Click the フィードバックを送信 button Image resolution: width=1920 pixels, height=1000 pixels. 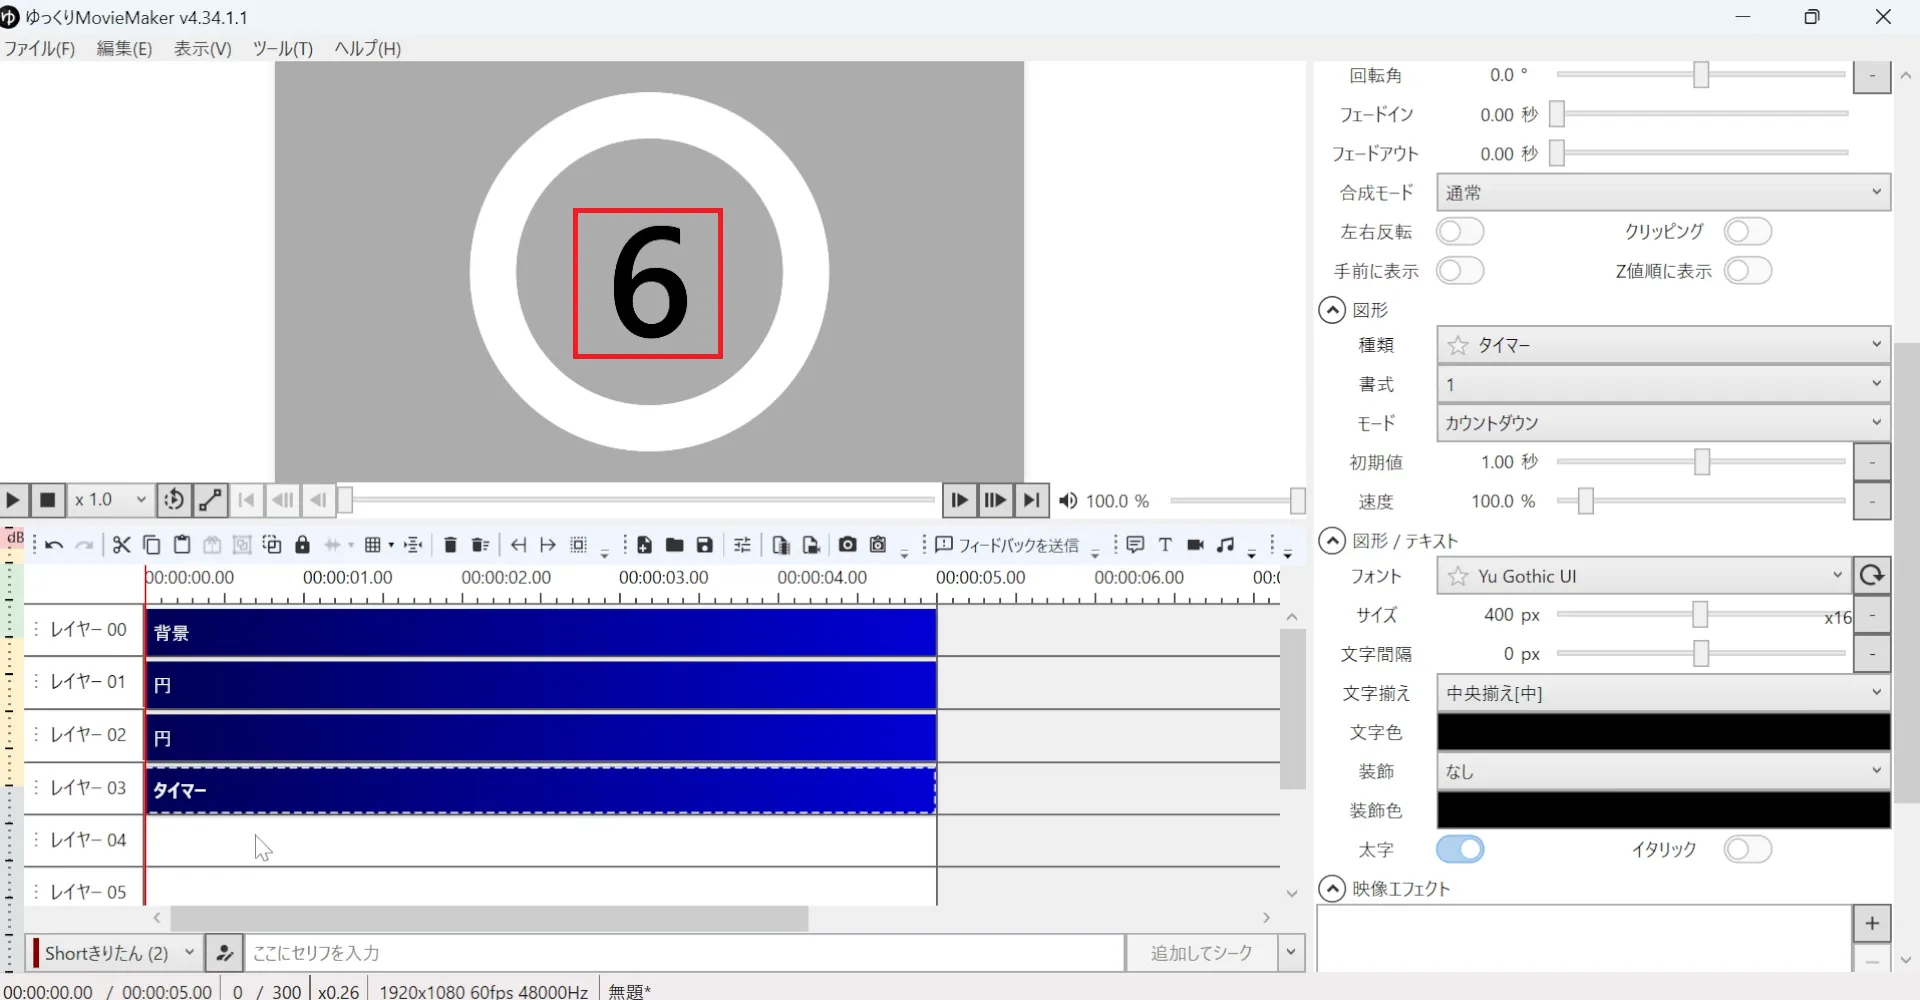(x=1007, y=545)
